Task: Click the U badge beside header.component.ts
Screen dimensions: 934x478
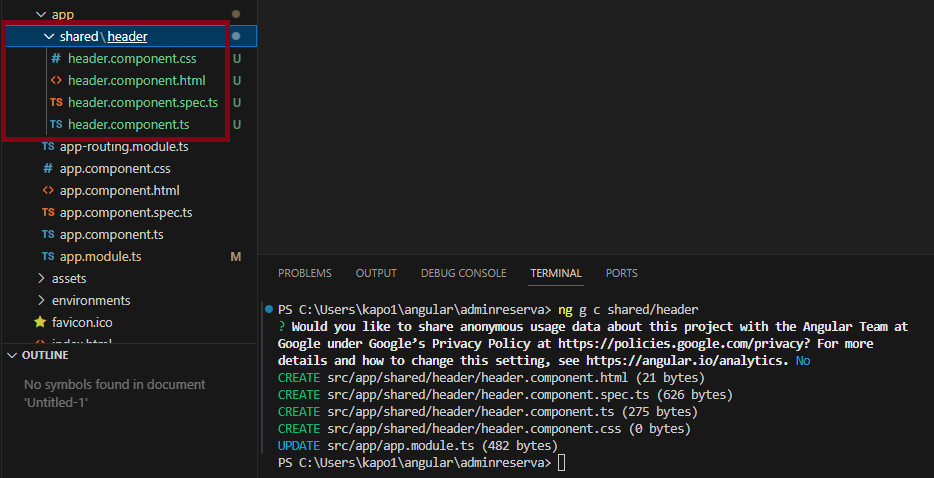Action: tap(236, 125)
